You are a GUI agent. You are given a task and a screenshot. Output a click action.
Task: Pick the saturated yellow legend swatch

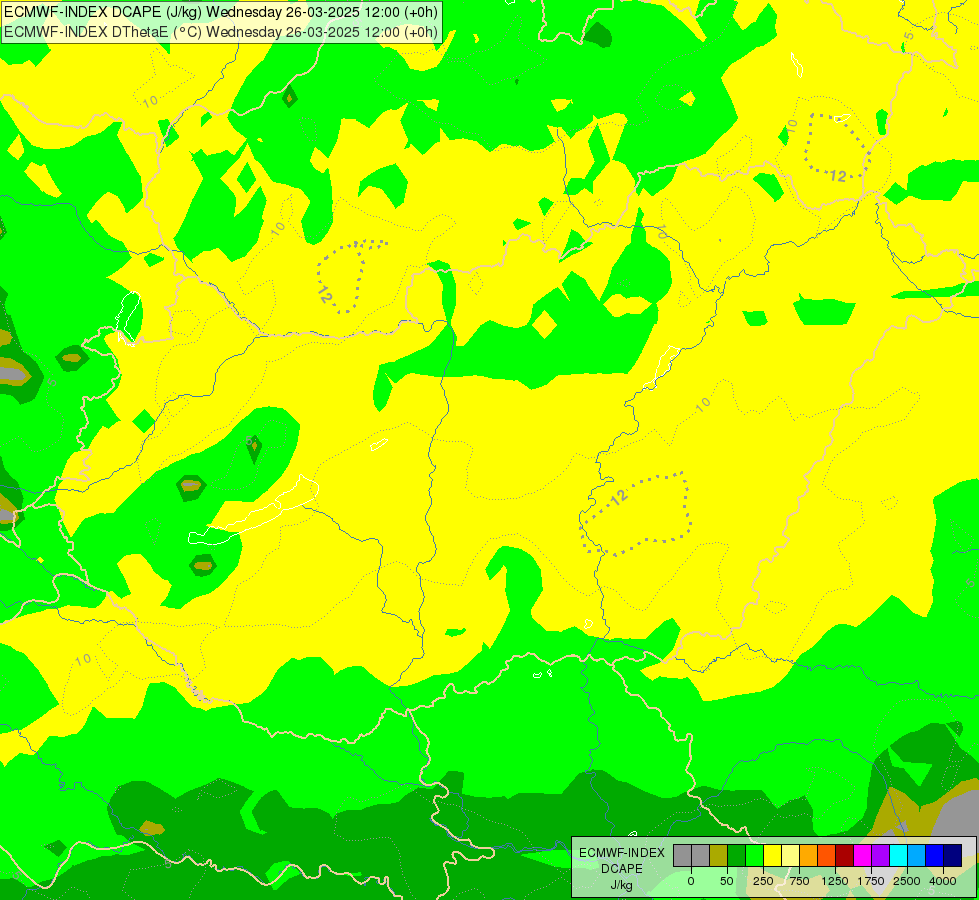click(x=772, y=856)
